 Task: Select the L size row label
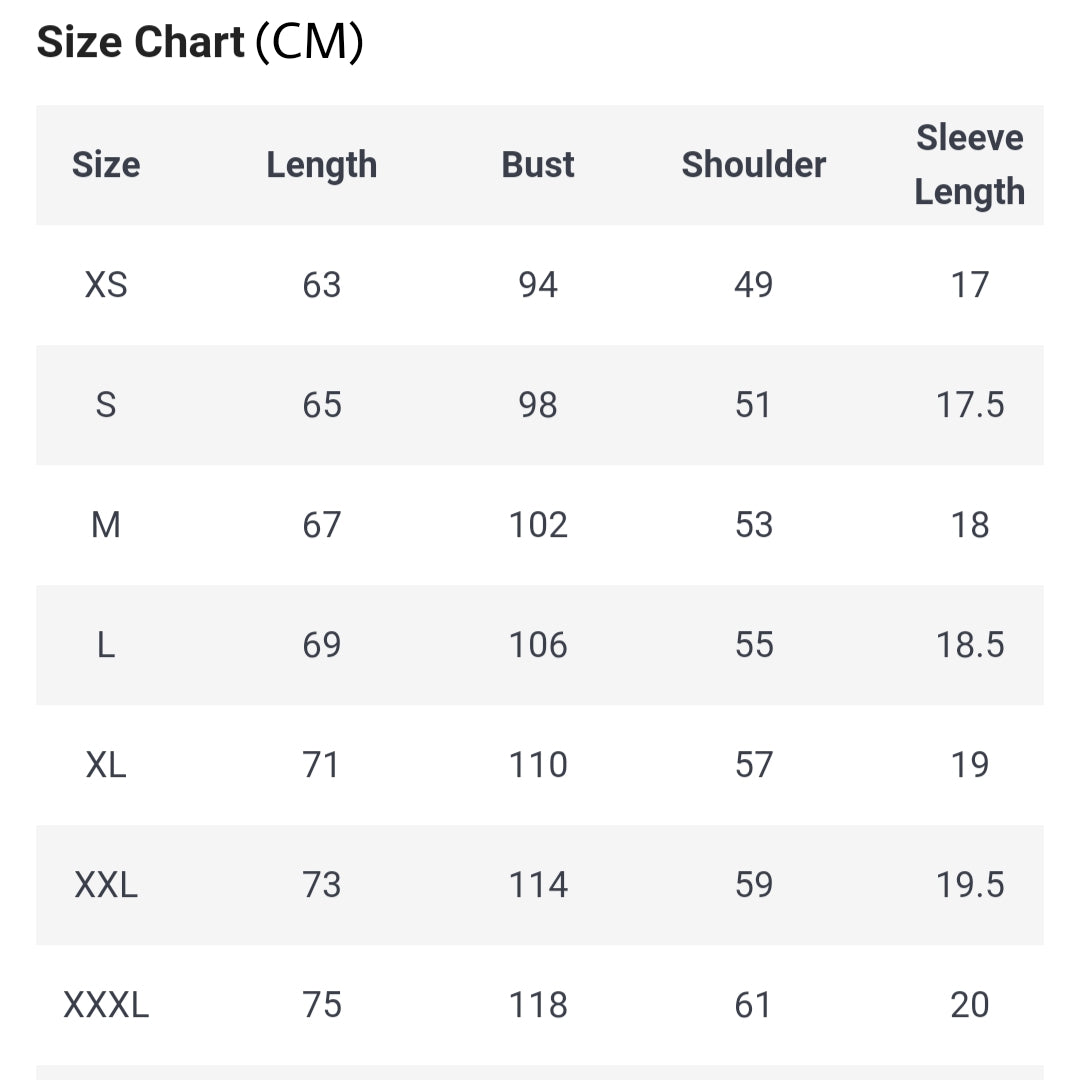(106, 645)
